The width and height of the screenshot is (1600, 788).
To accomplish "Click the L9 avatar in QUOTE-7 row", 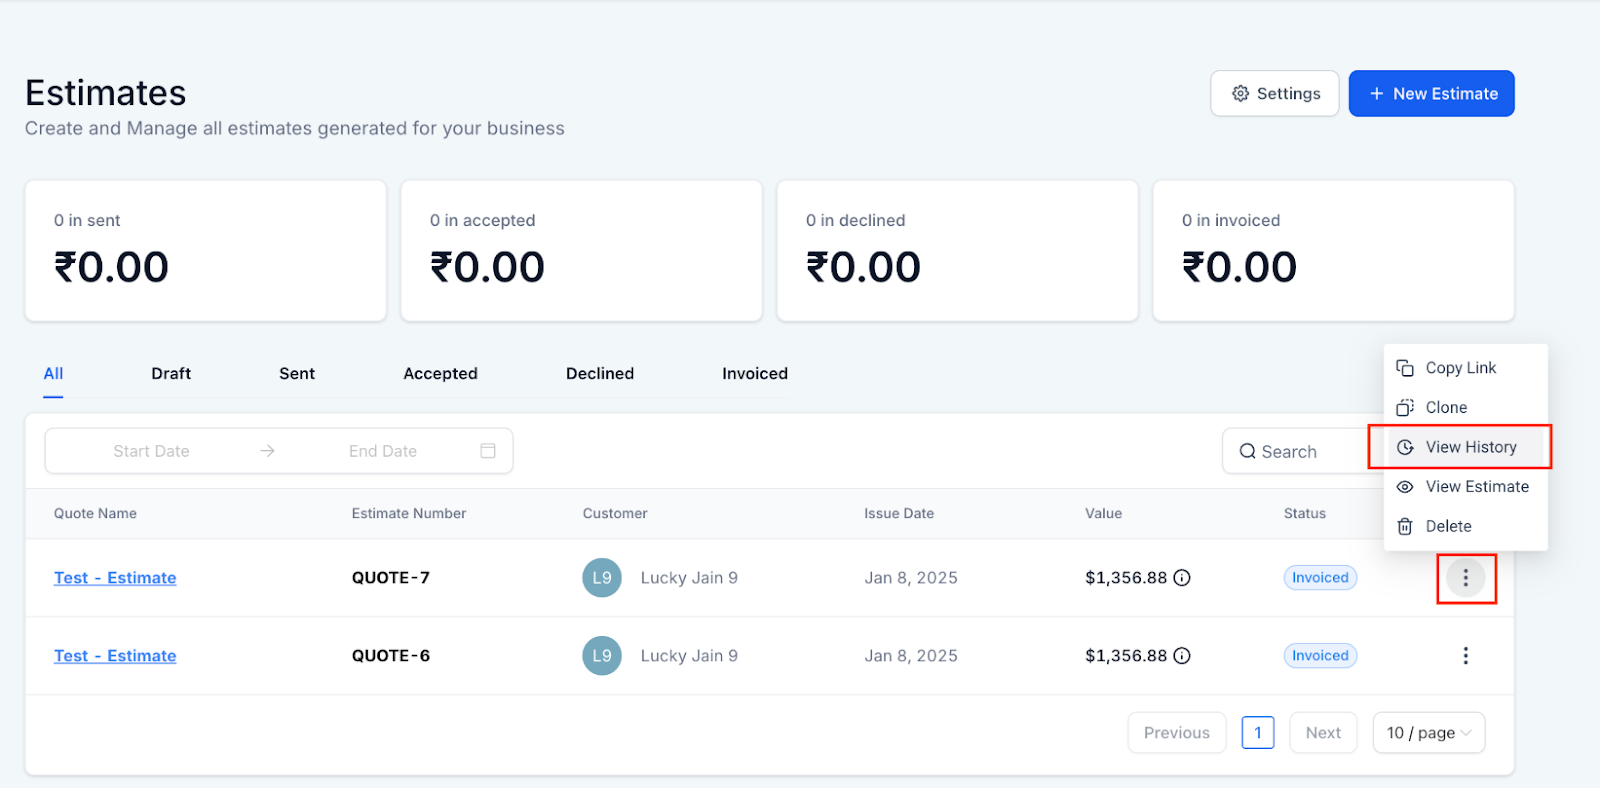I will [602, 578].
